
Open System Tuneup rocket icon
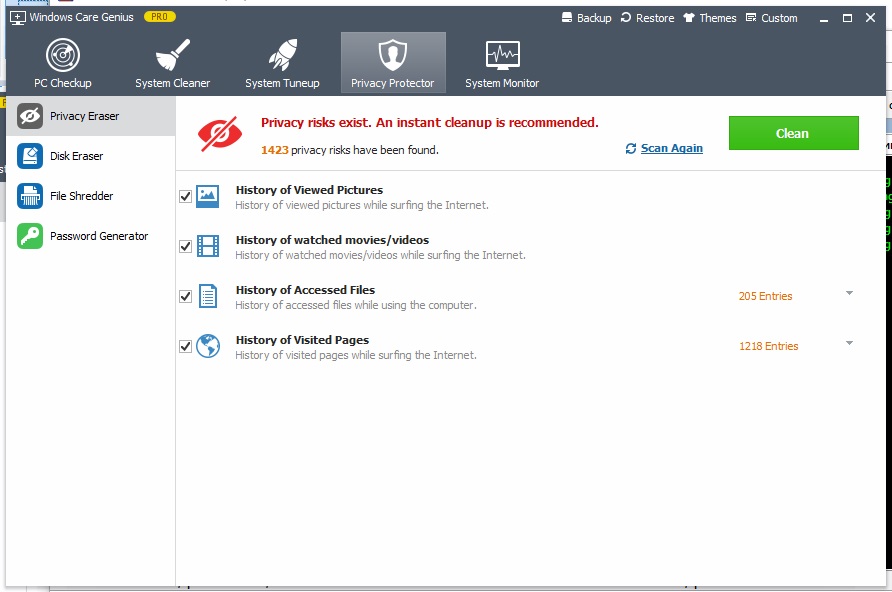tap(283, 55)
